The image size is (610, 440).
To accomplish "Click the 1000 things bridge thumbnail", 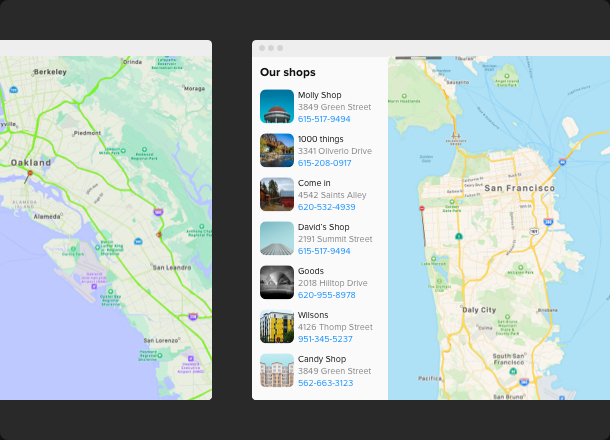I will tap(277, 150).
